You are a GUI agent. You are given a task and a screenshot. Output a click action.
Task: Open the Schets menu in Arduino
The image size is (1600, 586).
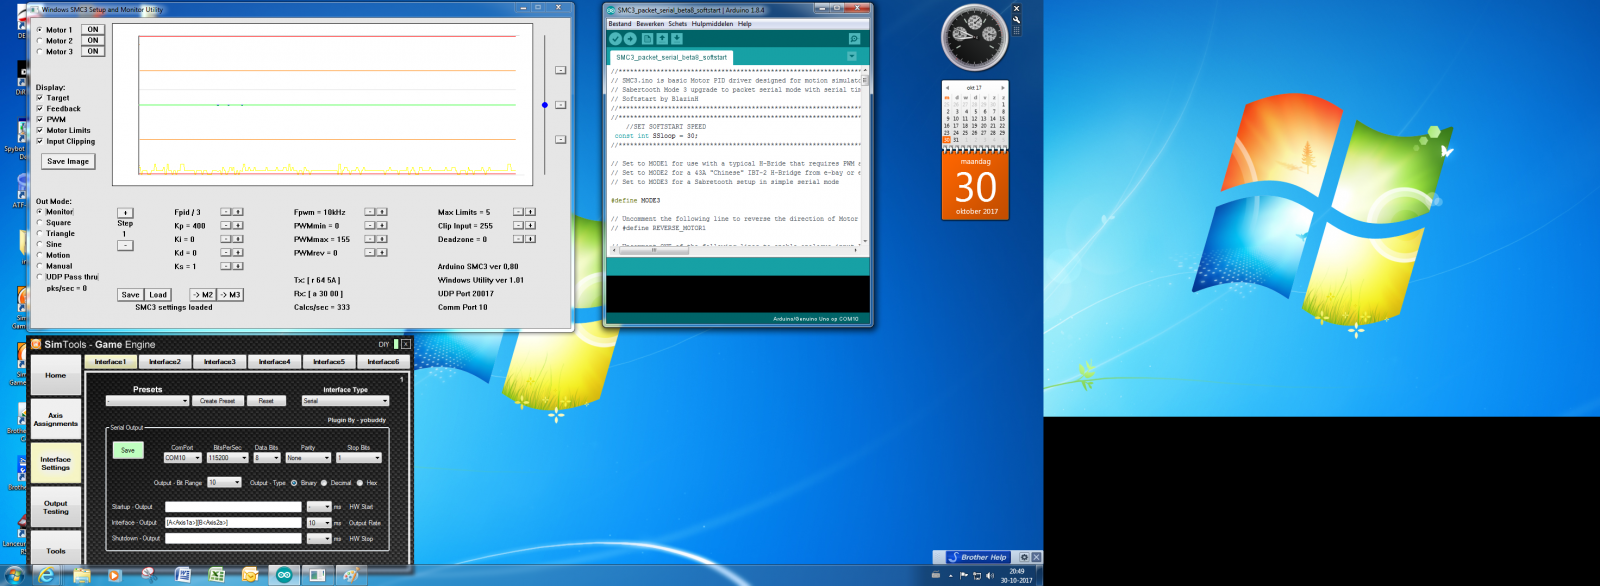678,24
